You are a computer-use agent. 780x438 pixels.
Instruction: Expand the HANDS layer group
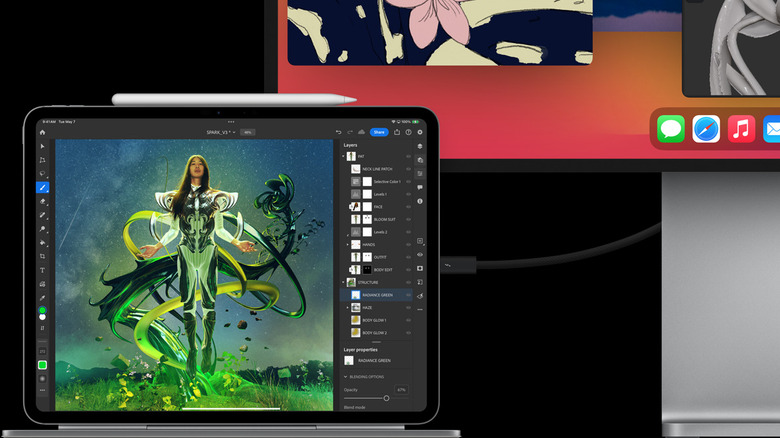tap(347, 245)
